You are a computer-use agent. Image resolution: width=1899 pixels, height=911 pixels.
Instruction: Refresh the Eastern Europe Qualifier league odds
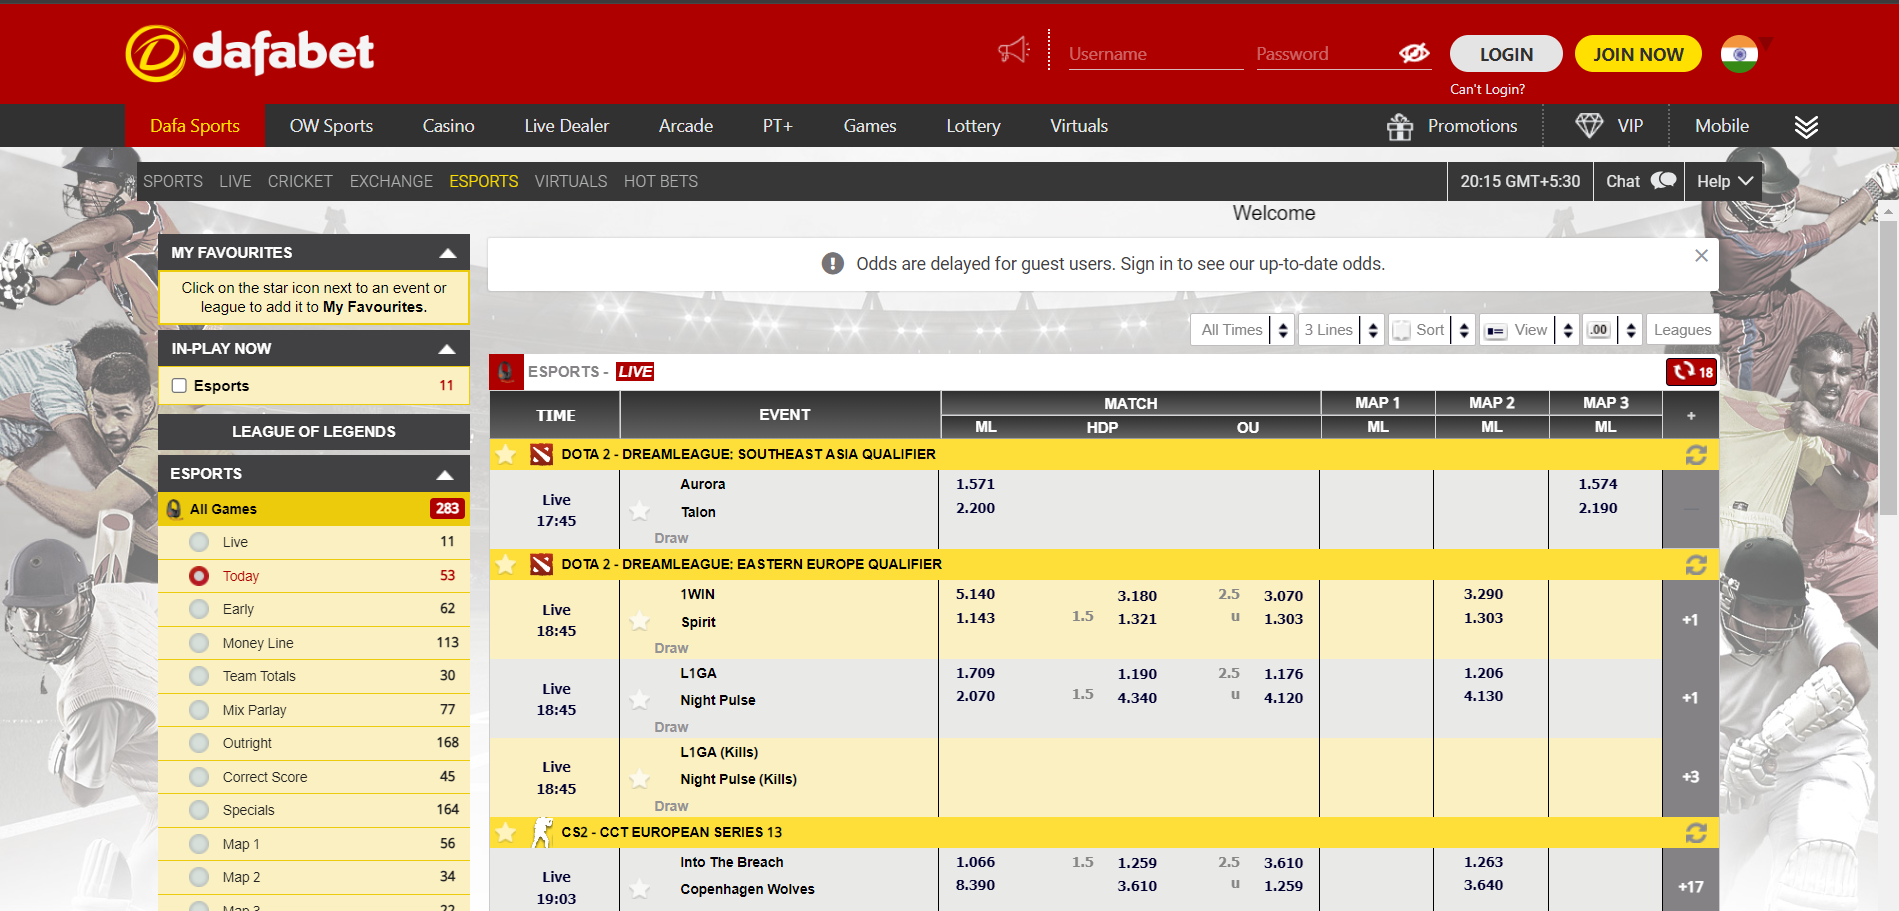1696,564
